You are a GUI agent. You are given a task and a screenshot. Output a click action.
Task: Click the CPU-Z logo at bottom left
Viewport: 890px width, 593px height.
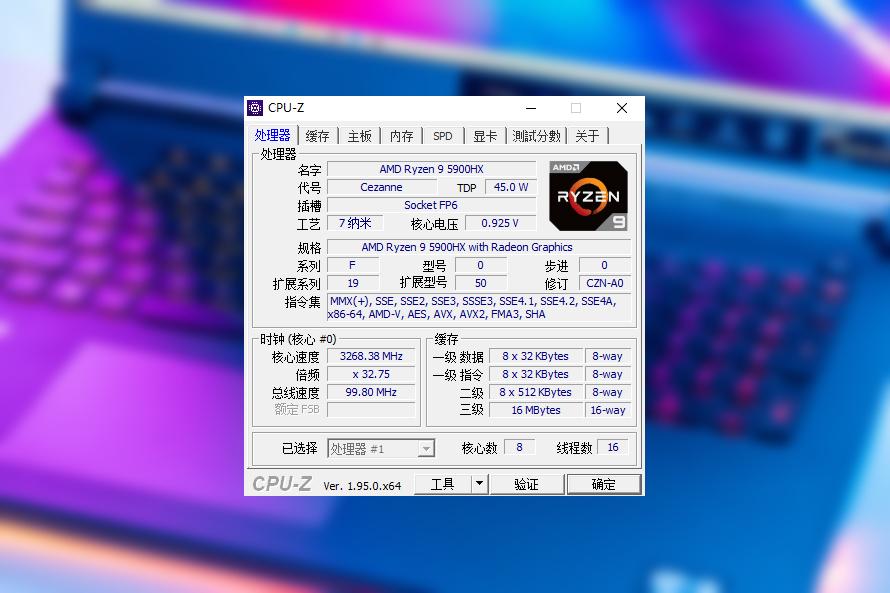click(x=283, y=484)
